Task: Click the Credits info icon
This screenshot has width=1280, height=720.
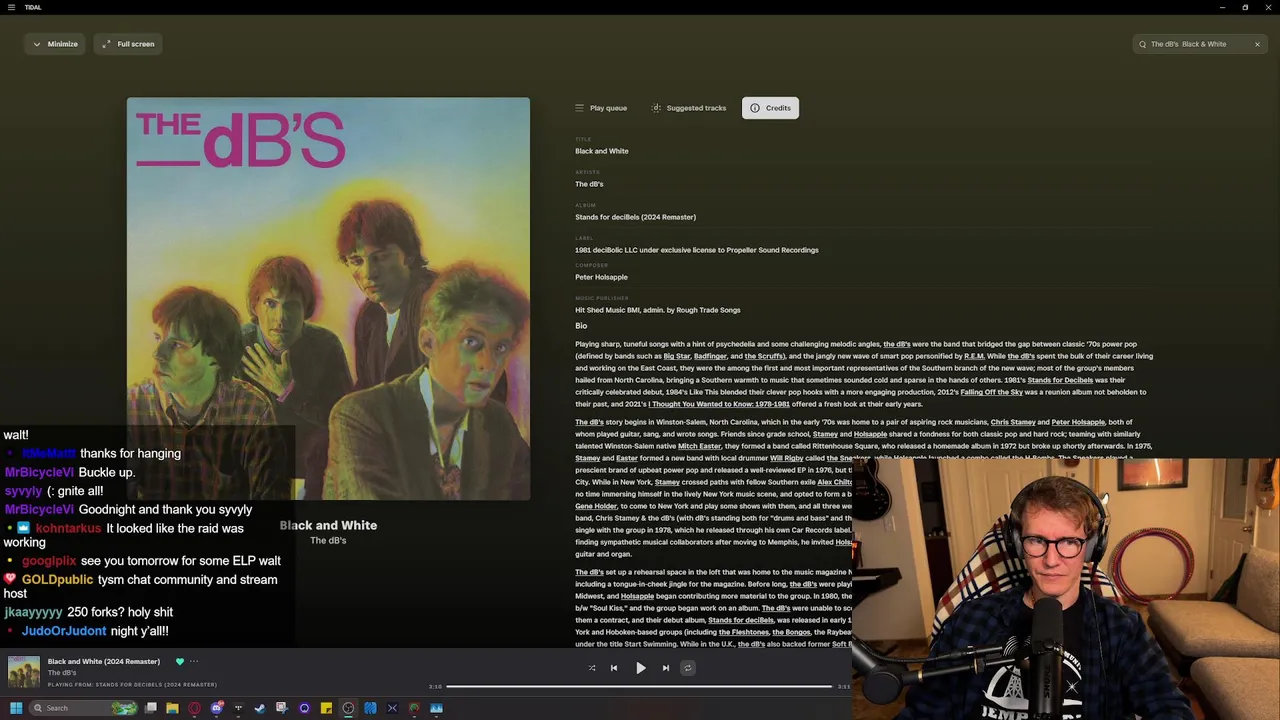Action: (x=755, y=108)
